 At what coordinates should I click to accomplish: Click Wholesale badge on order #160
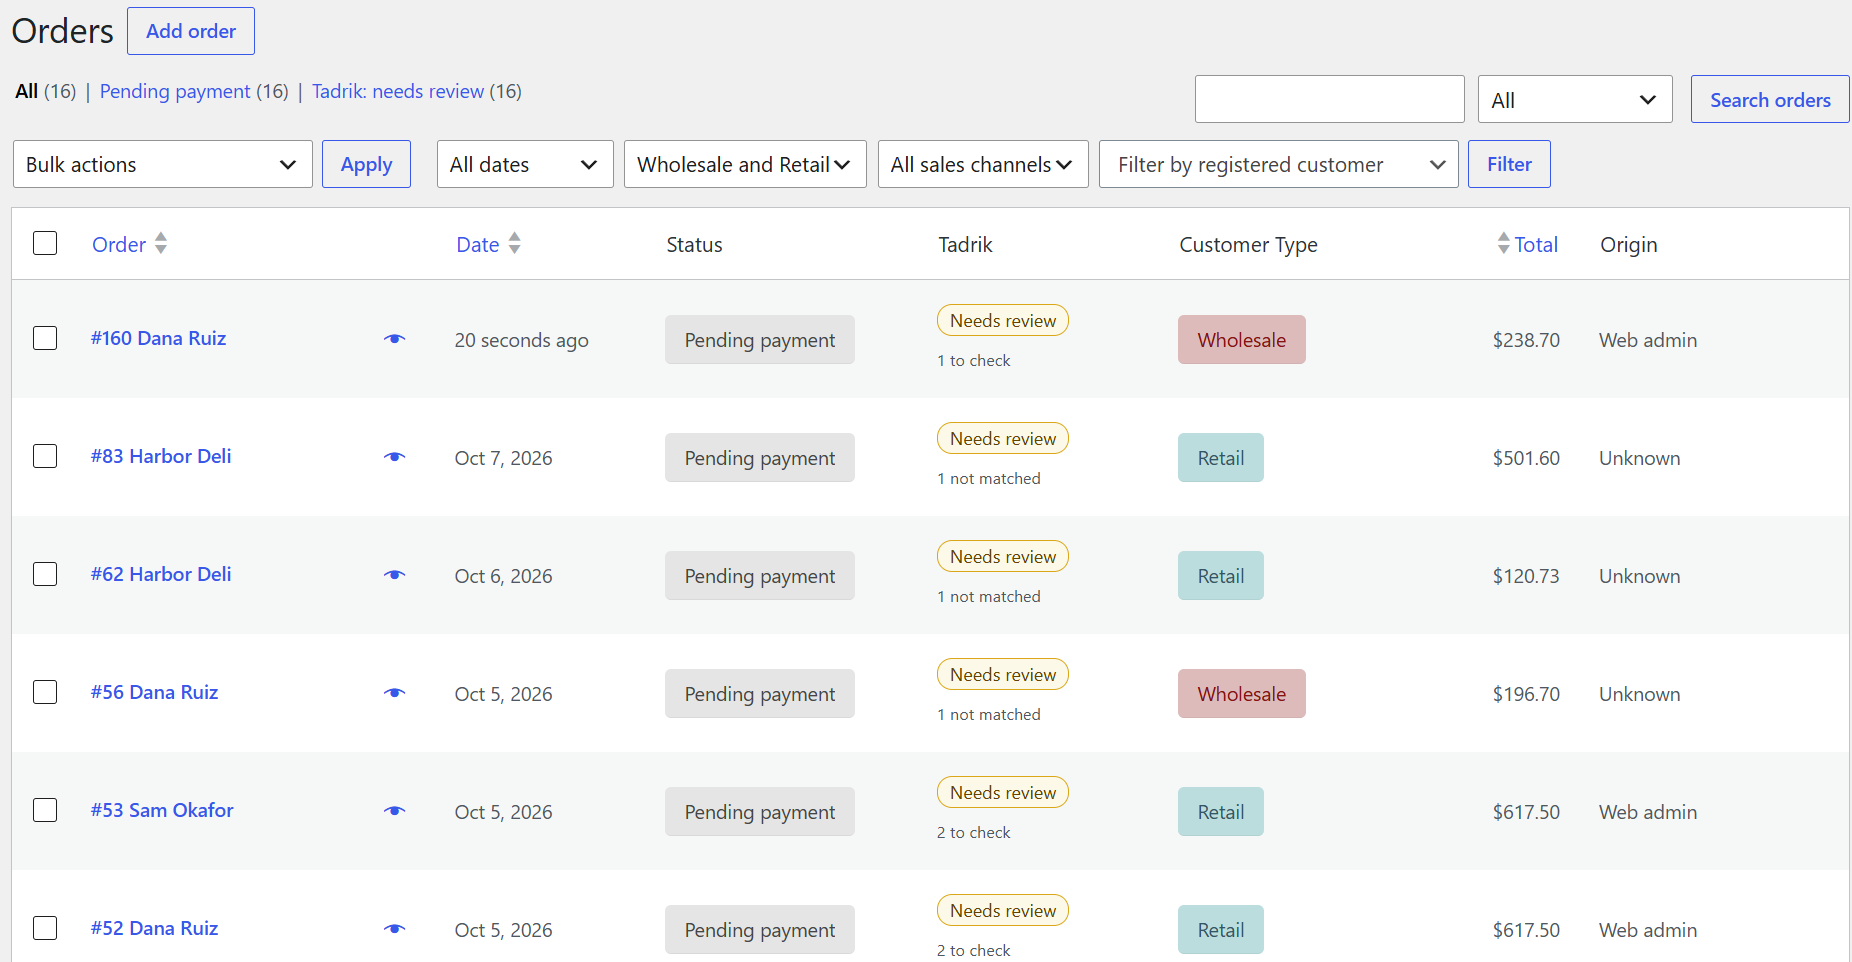(x=1242, y=339)
